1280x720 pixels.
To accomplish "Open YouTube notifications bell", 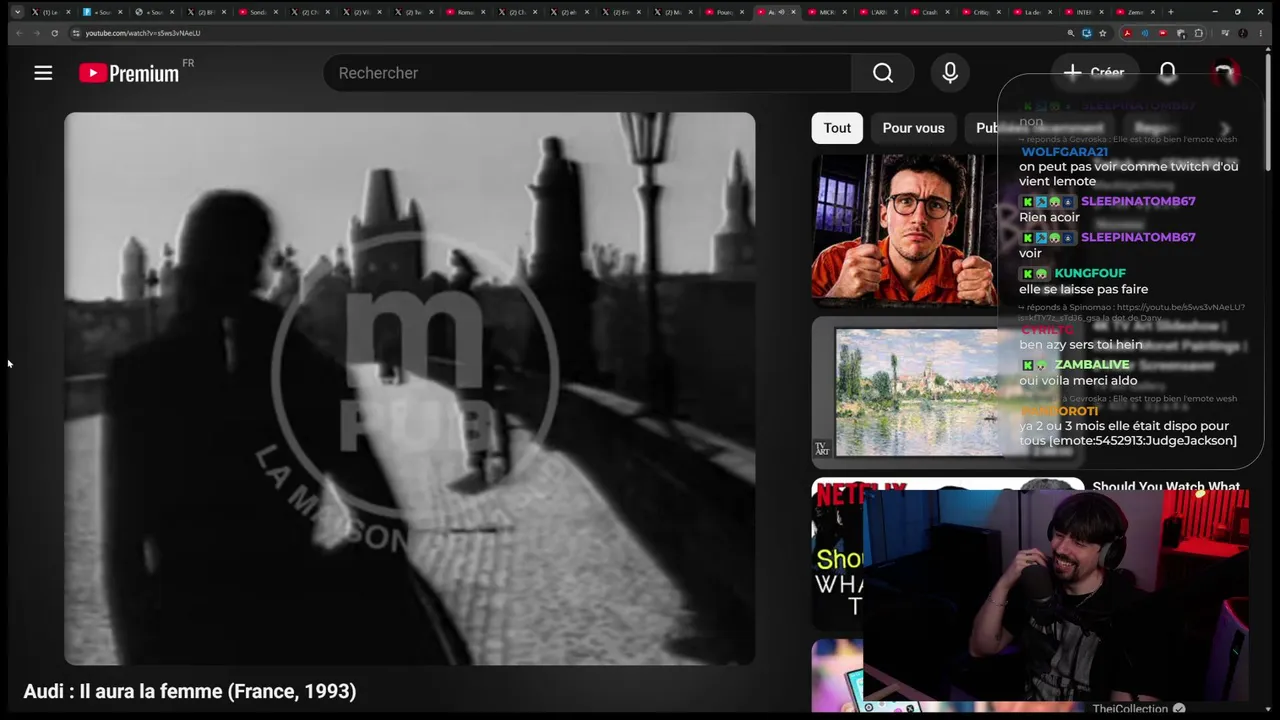I will [x=1167, y=72].
